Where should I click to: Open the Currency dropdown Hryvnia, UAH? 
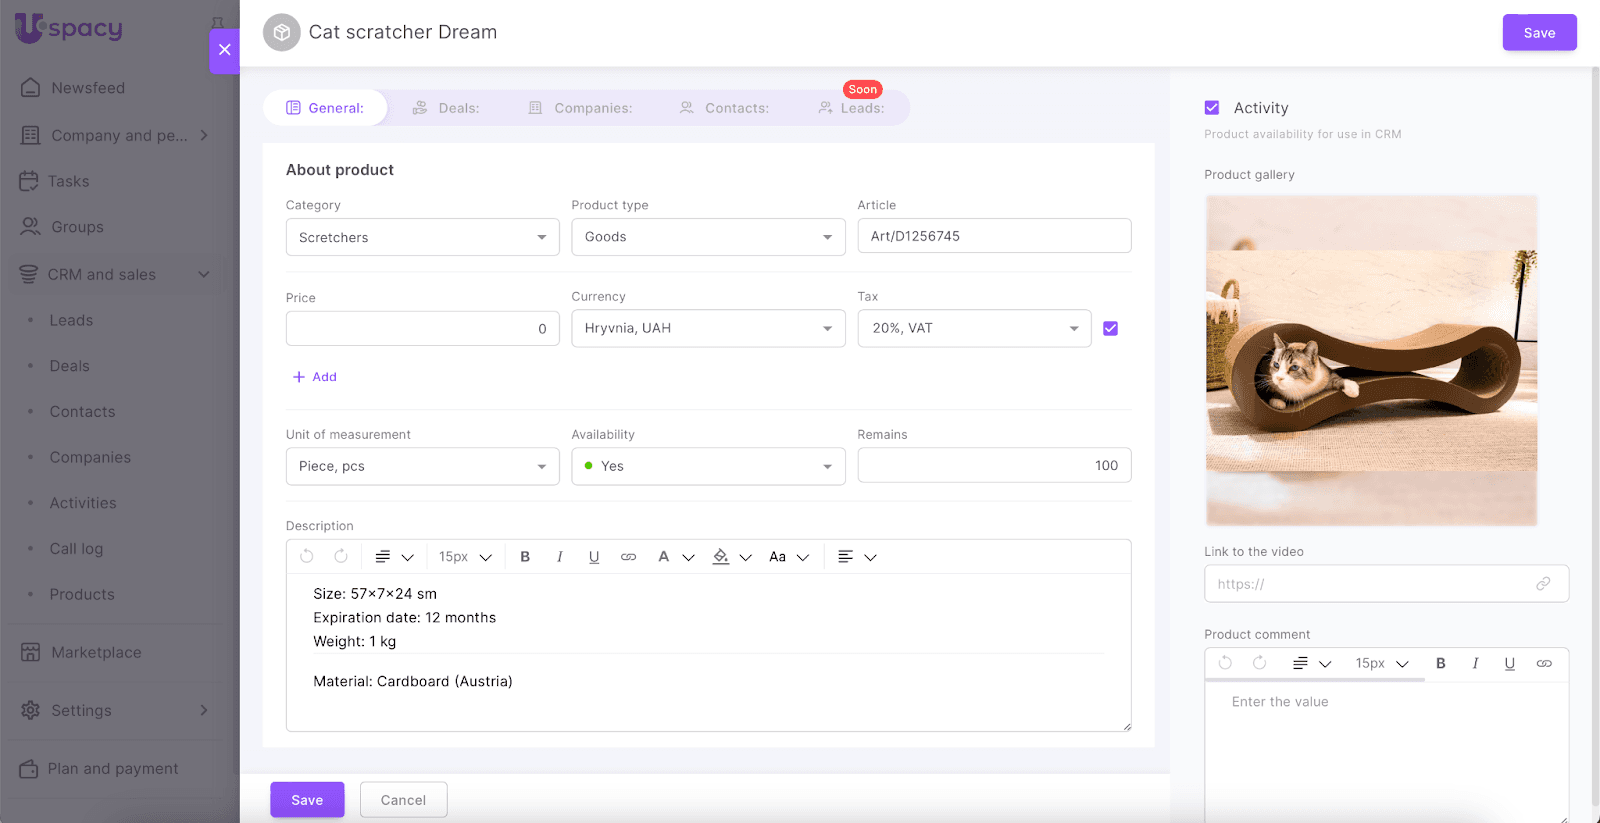(x=708, y=328)
